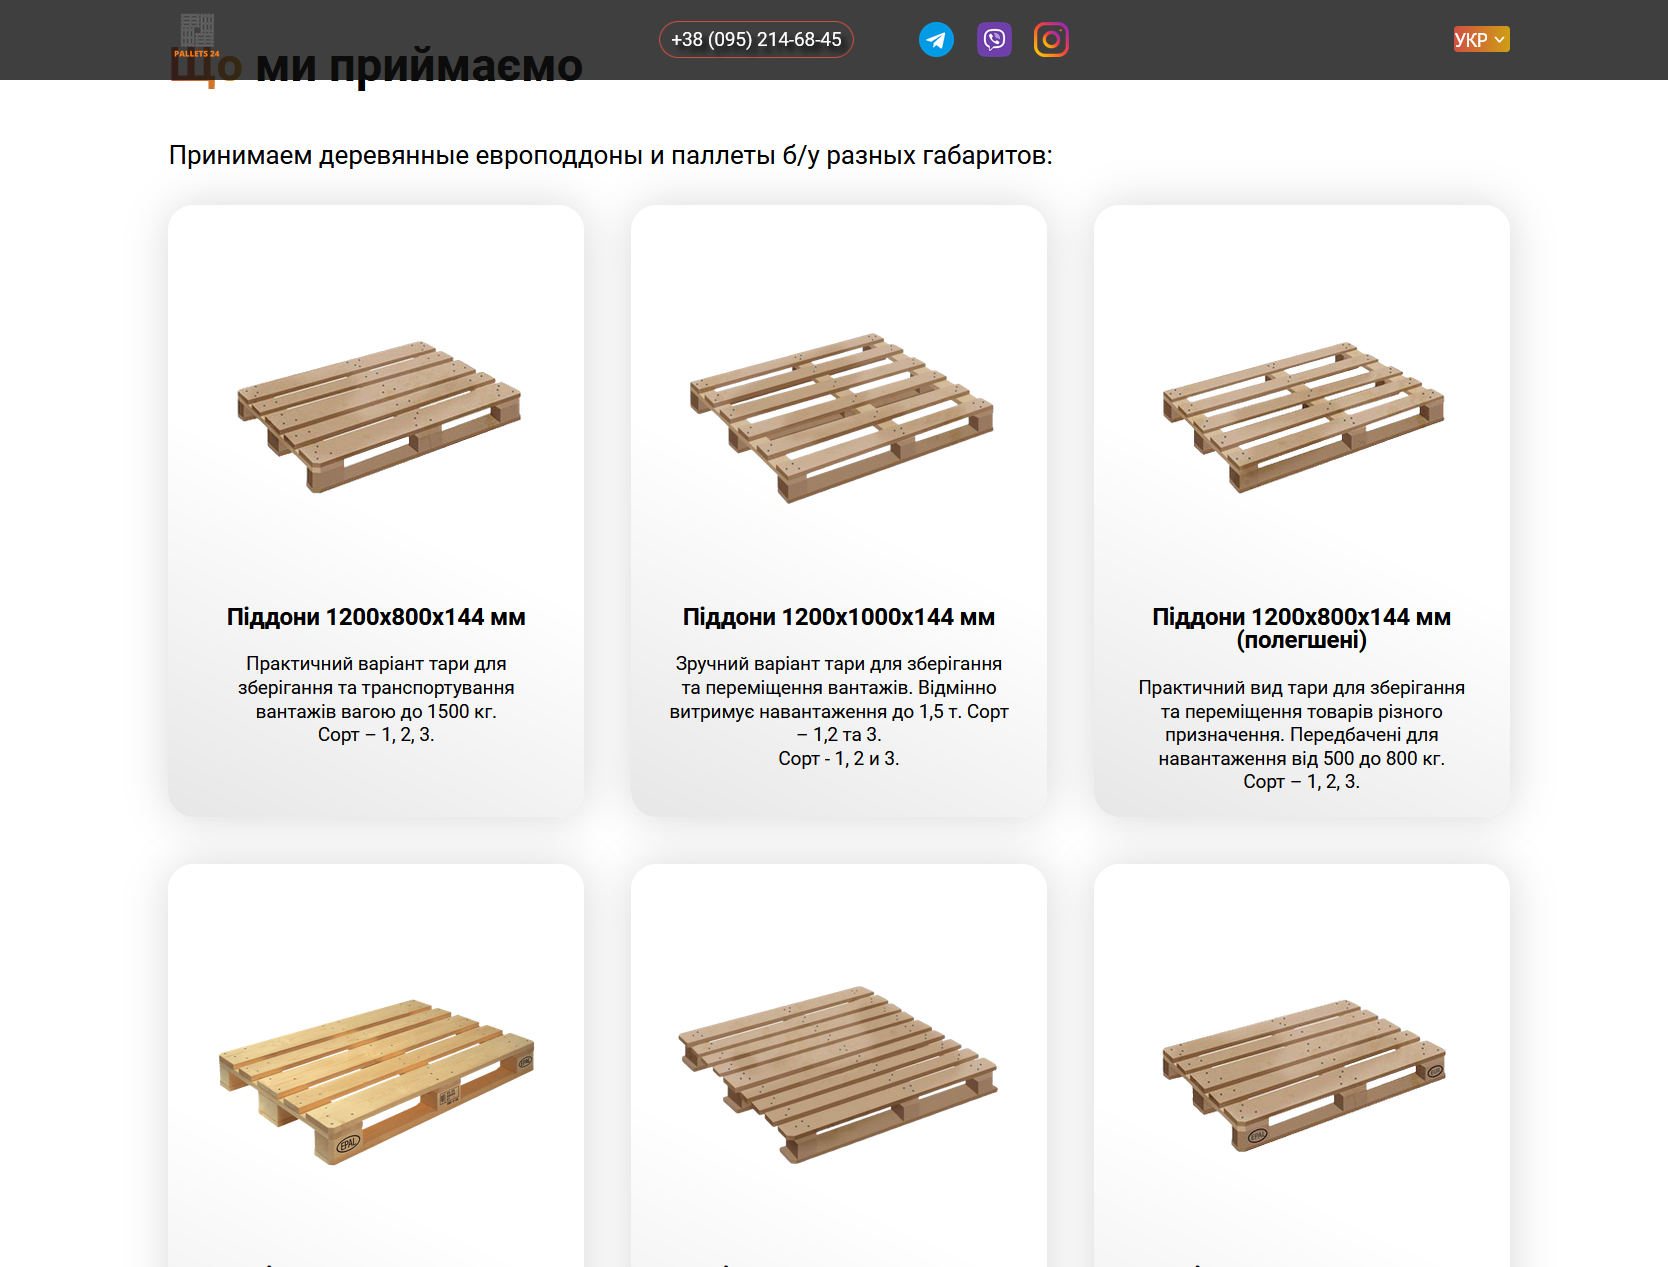This screenshot has height=1267, width=1668.
Task: Click text 'вантажів вагою до 1500 кг.'
Action: [x=376, y=711]
